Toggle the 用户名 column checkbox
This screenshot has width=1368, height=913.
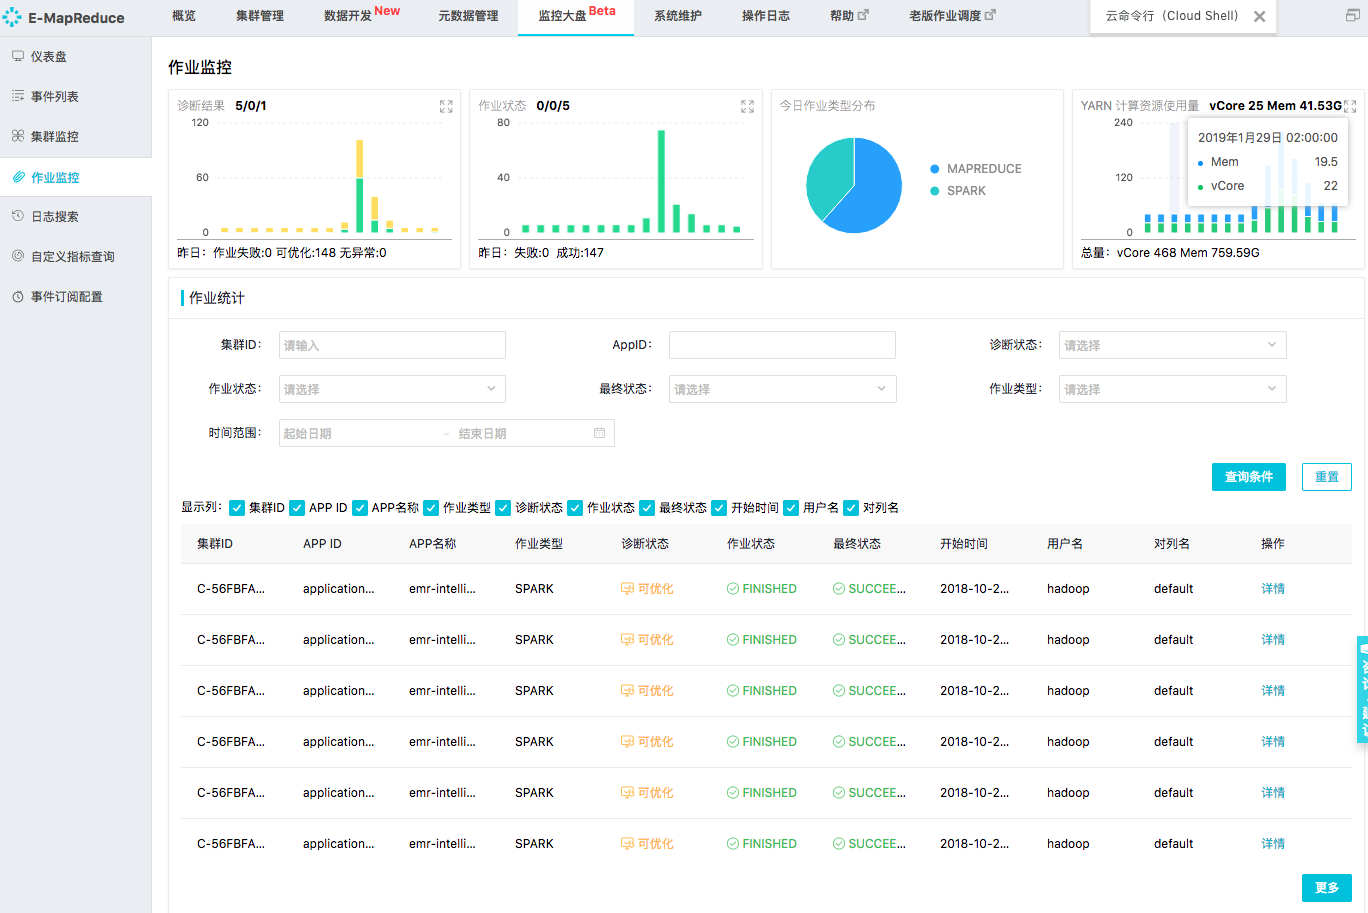pyautogui.click(x=791, y=508)
